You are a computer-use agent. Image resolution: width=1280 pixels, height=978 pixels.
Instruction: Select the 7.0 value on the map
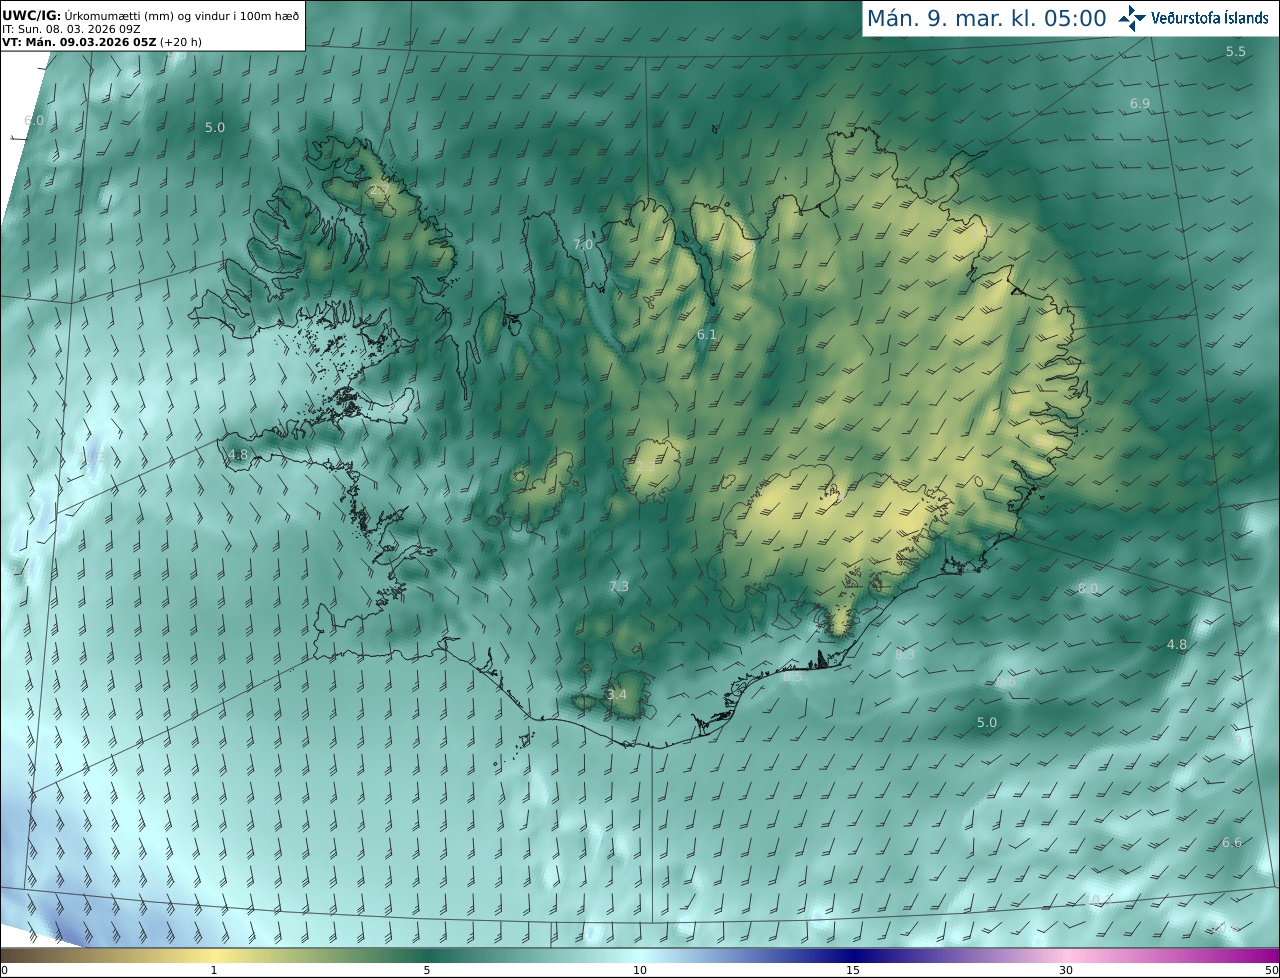pos(583,244)
